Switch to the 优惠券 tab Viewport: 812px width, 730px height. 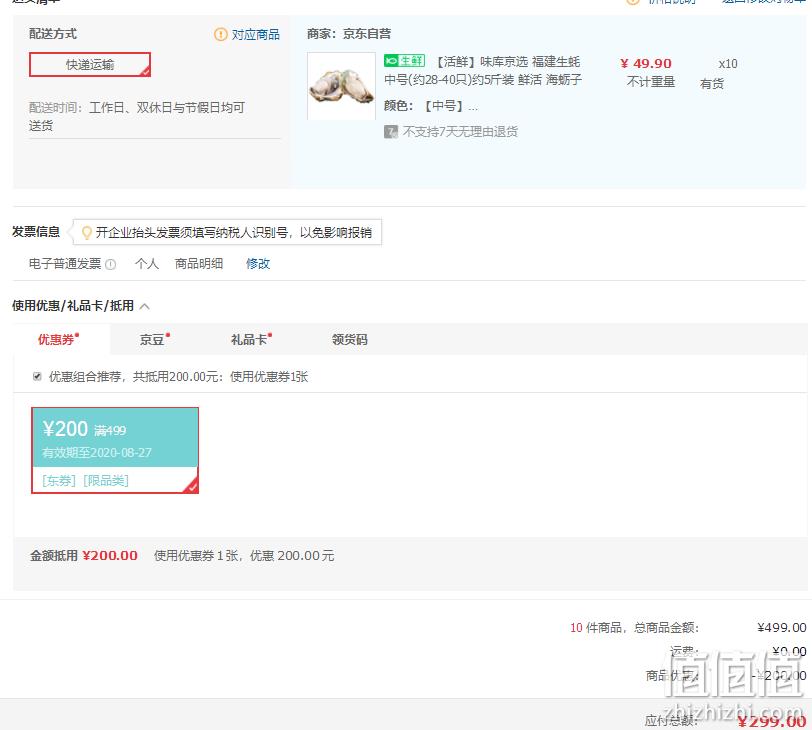(x=61, y=339)
